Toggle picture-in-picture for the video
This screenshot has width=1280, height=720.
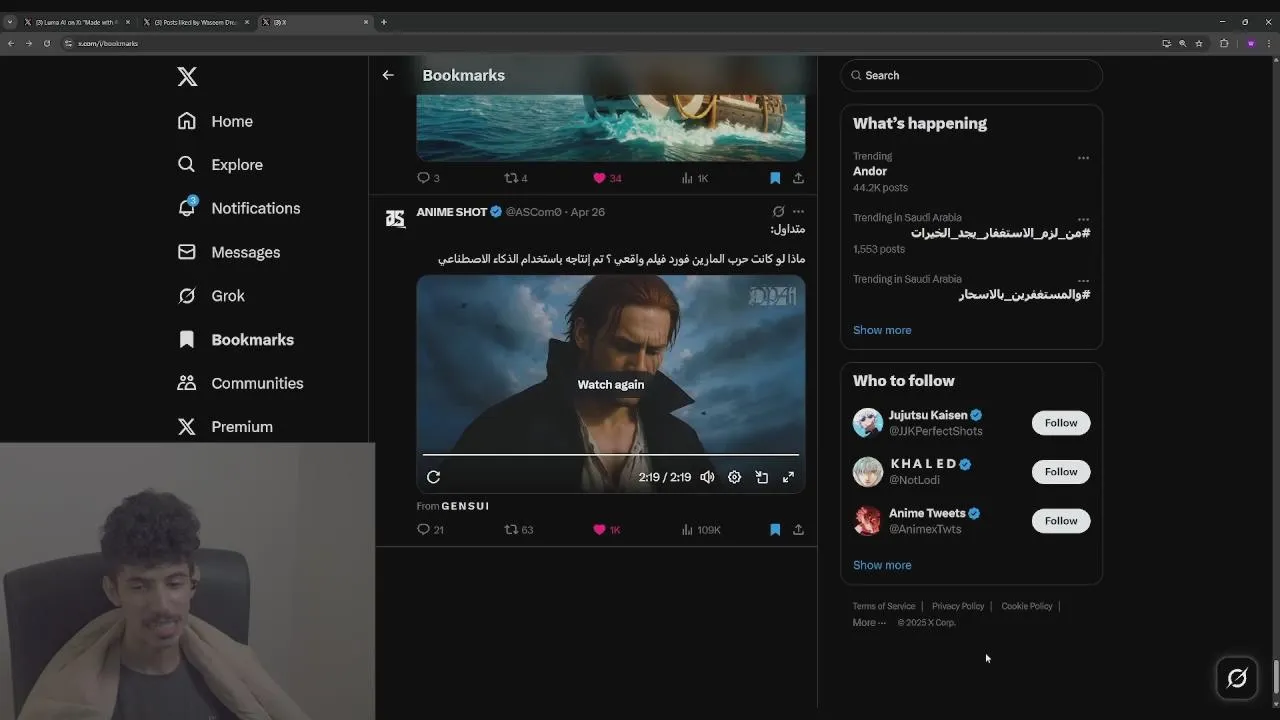761,477
